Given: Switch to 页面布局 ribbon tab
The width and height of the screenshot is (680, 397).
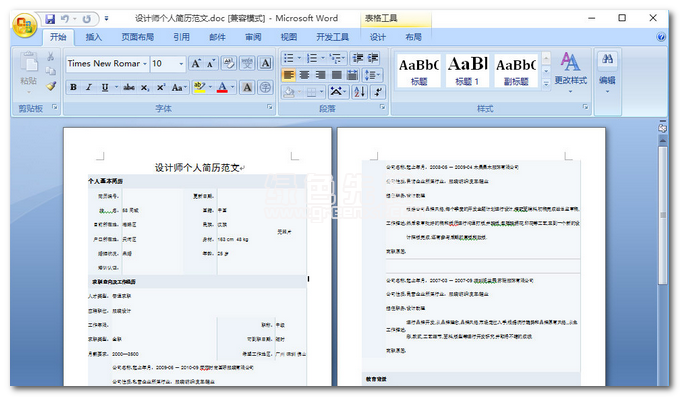Looking at the screenshot, I should tap(137, 37).
